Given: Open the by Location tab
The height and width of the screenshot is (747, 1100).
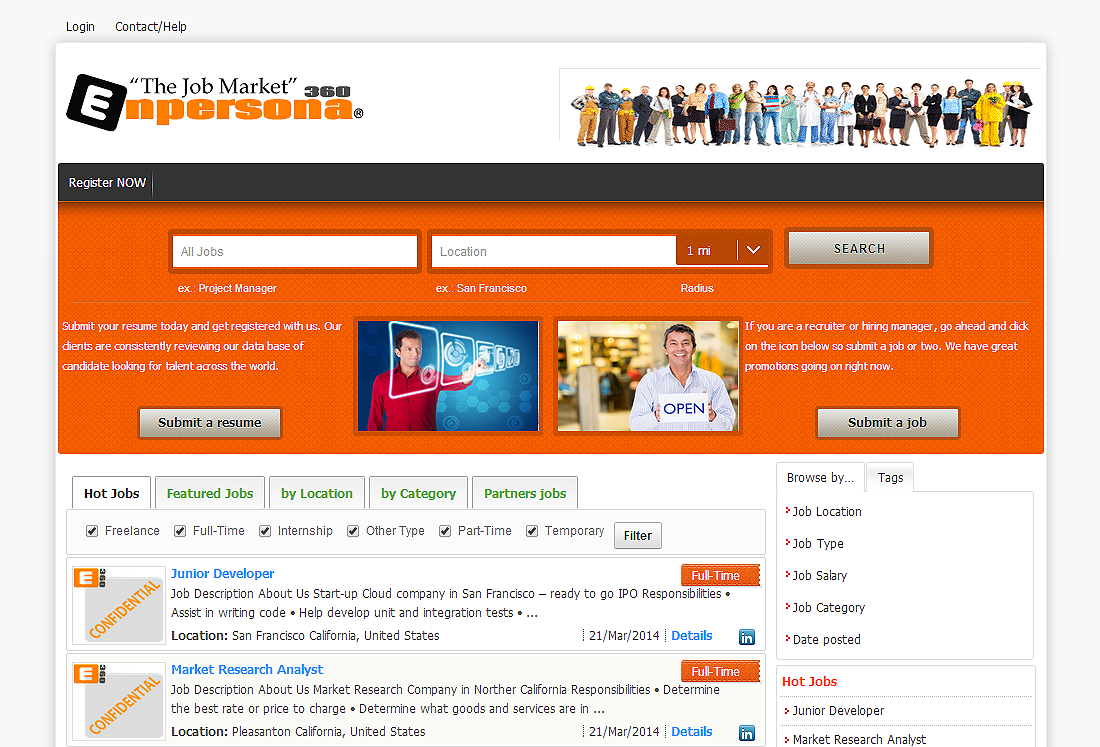Looking at the screenshot, I should 317,493.
